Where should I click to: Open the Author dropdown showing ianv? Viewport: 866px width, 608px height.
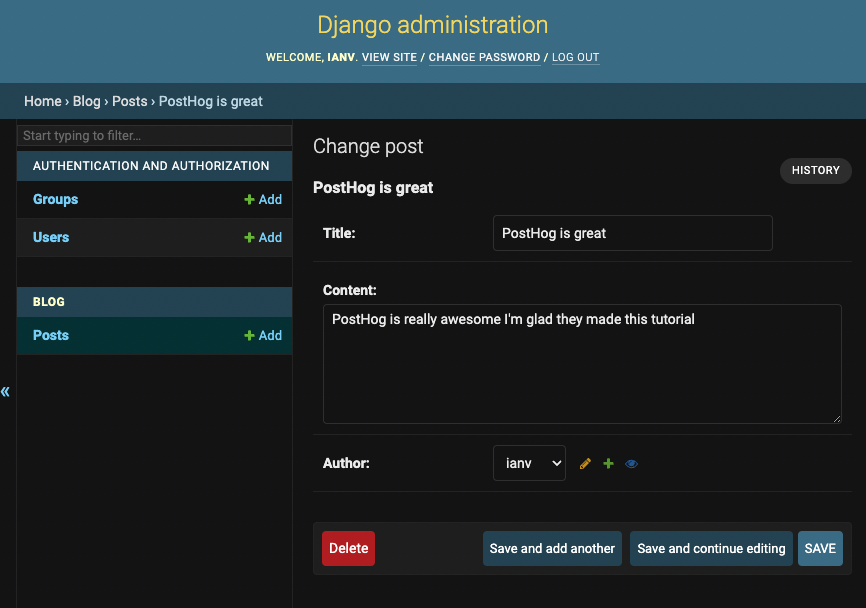pos(529,463)
